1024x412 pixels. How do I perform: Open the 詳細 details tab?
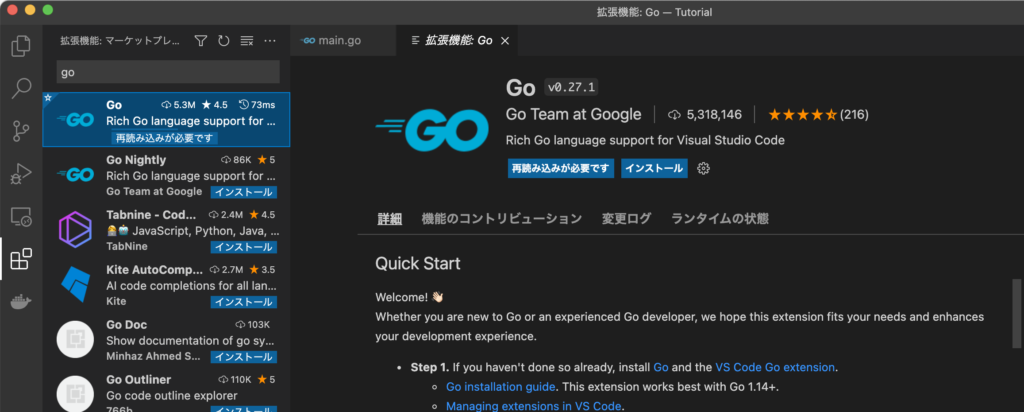[390, 219]
